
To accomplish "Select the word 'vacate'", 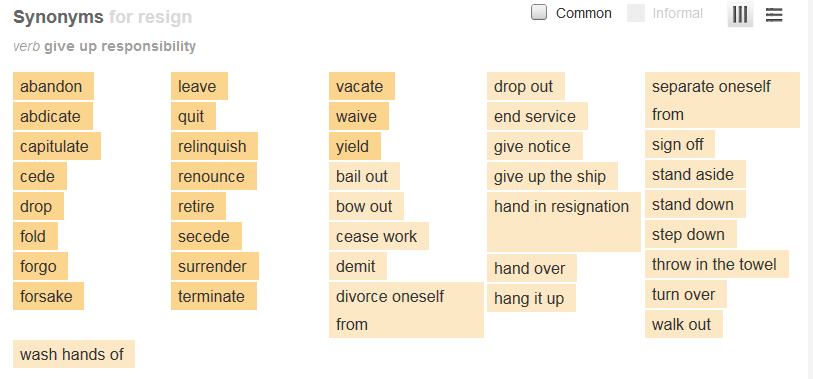I will point(362,86).
